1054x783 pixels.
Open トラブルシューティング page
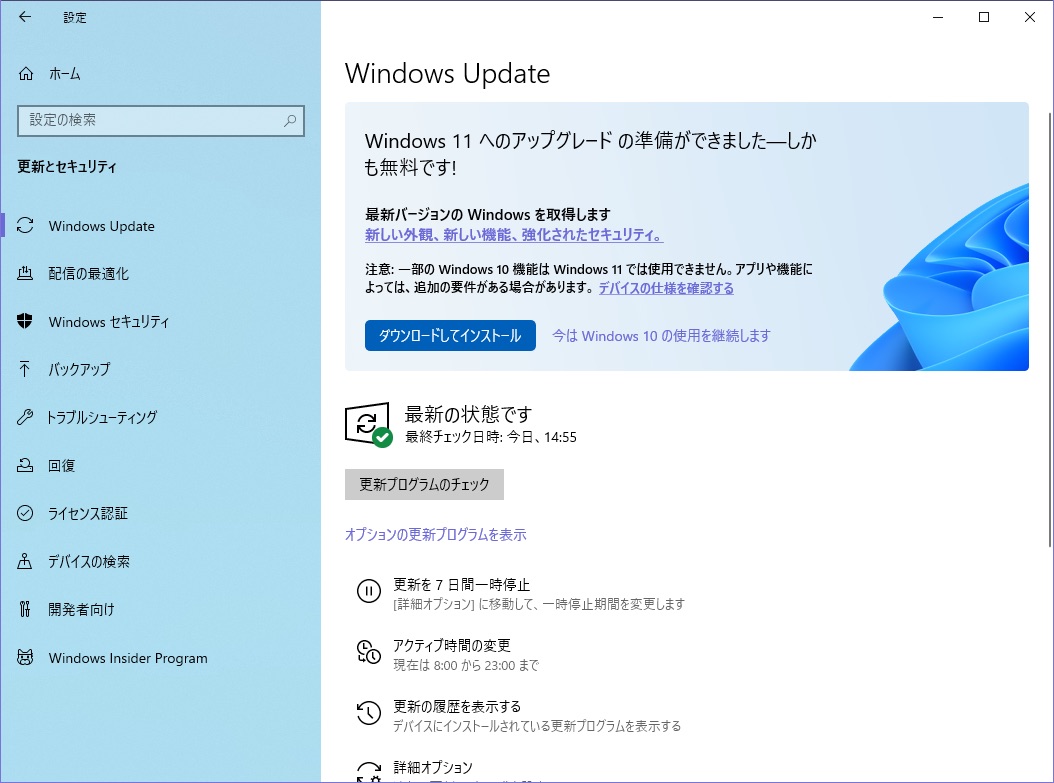point(161,417)
